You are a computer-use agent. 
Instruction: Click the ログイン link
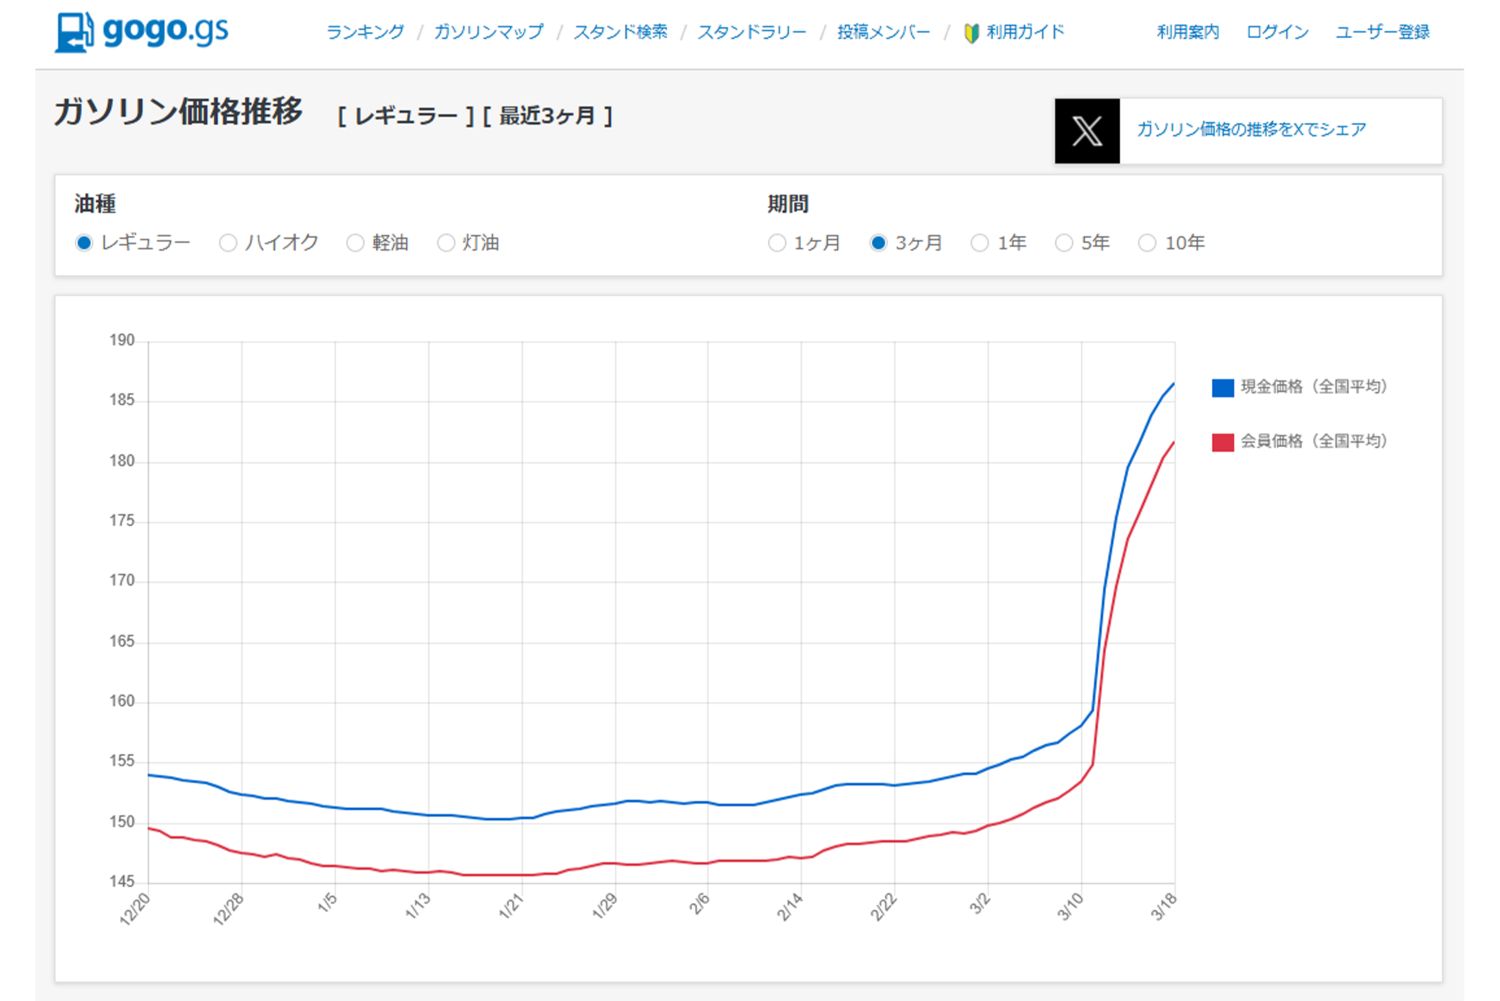[x=1276, y=31]
